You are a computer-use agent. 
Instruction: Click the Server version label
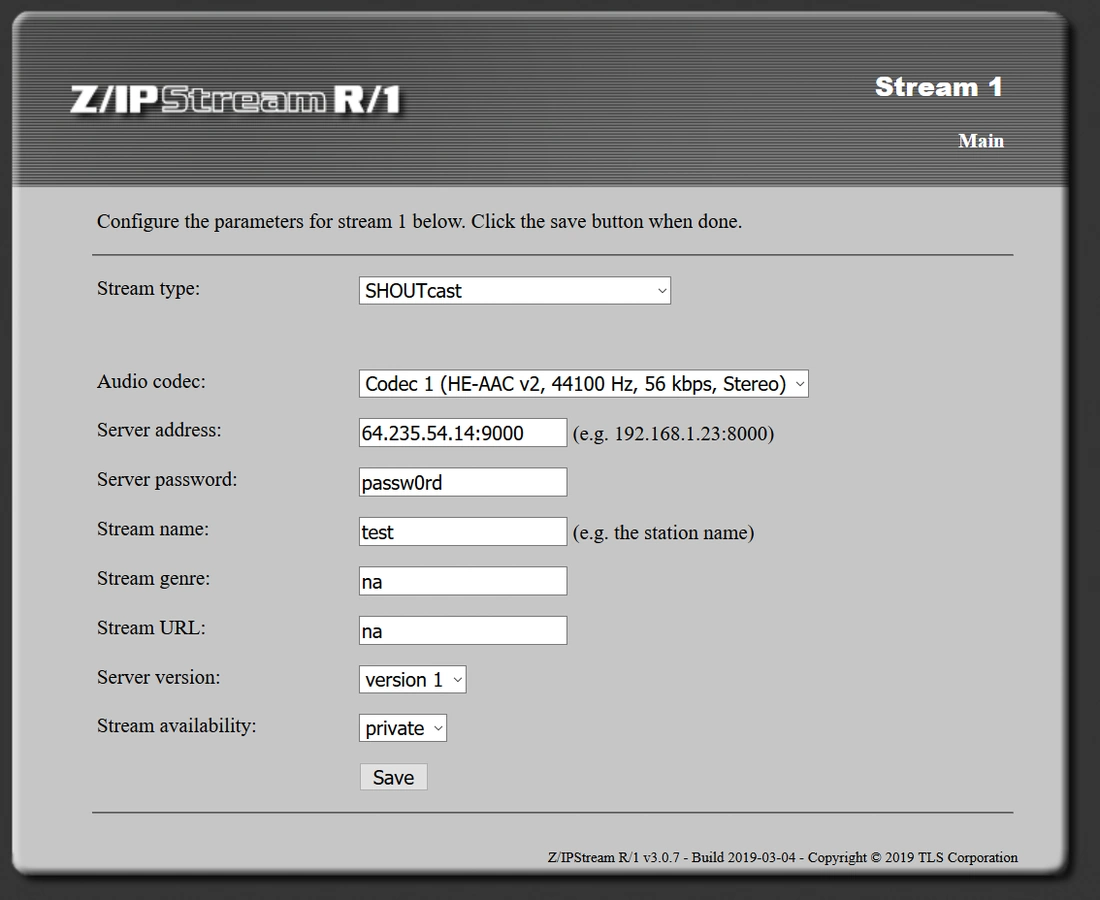point(159,678)
